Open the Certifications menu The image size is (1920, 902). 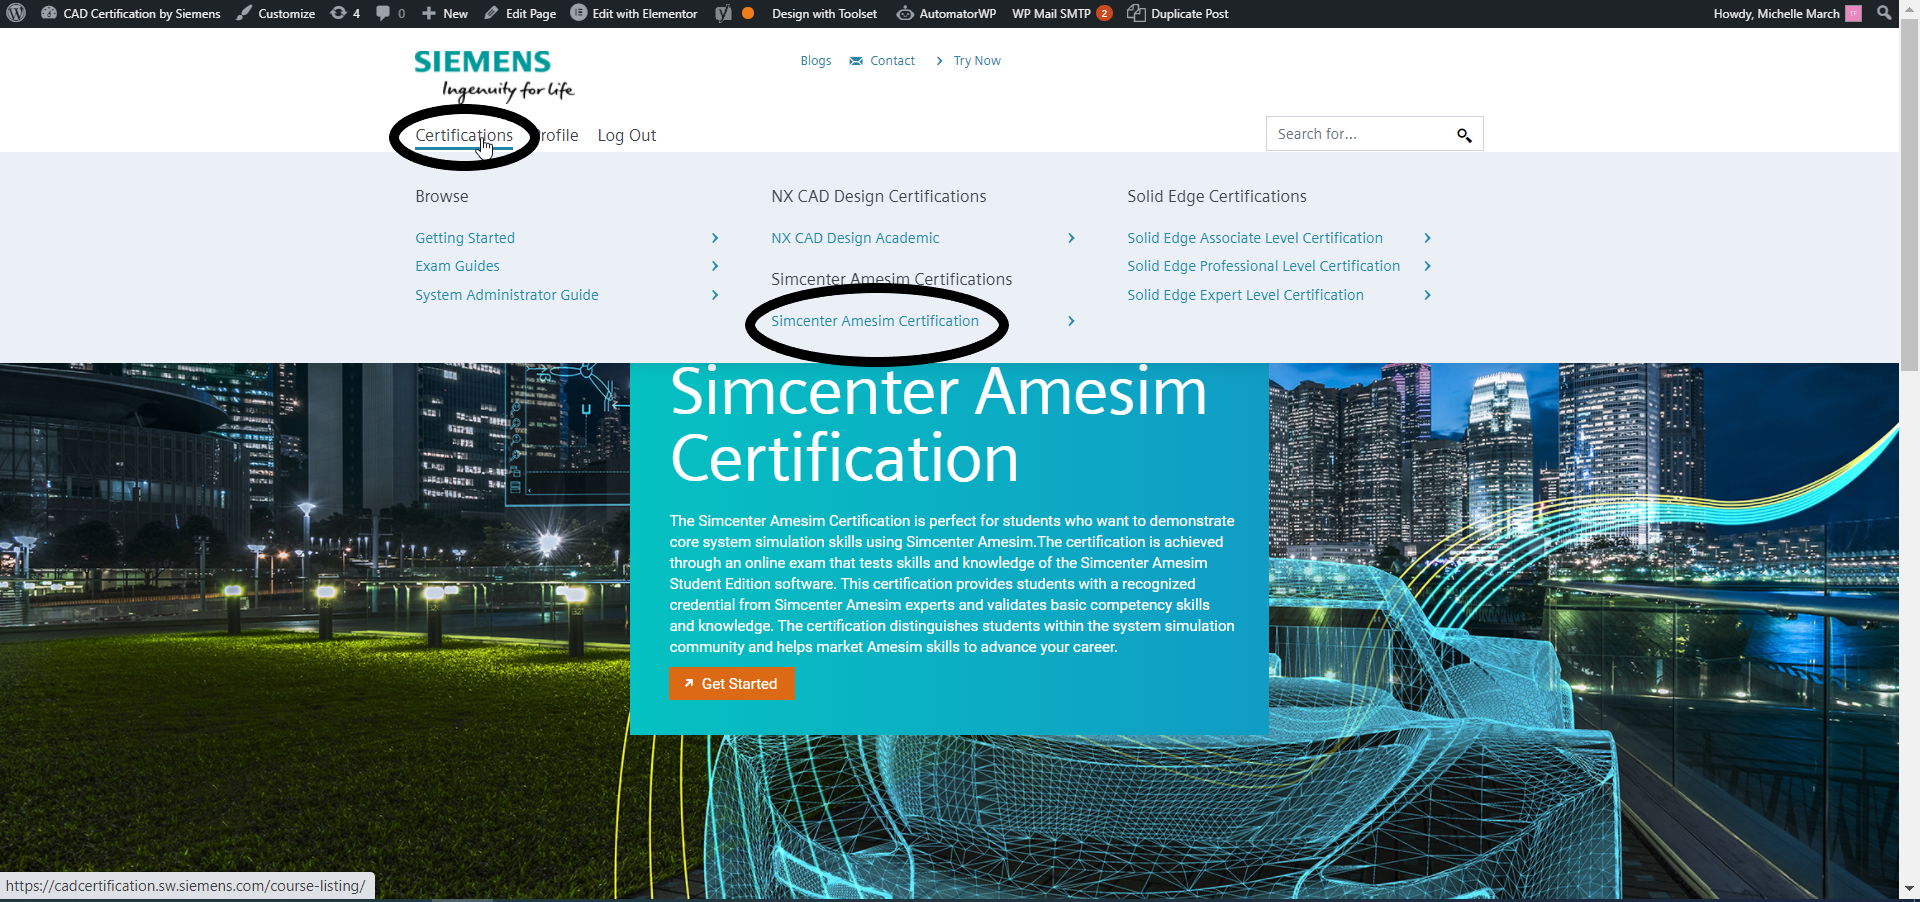pos(464,135)
